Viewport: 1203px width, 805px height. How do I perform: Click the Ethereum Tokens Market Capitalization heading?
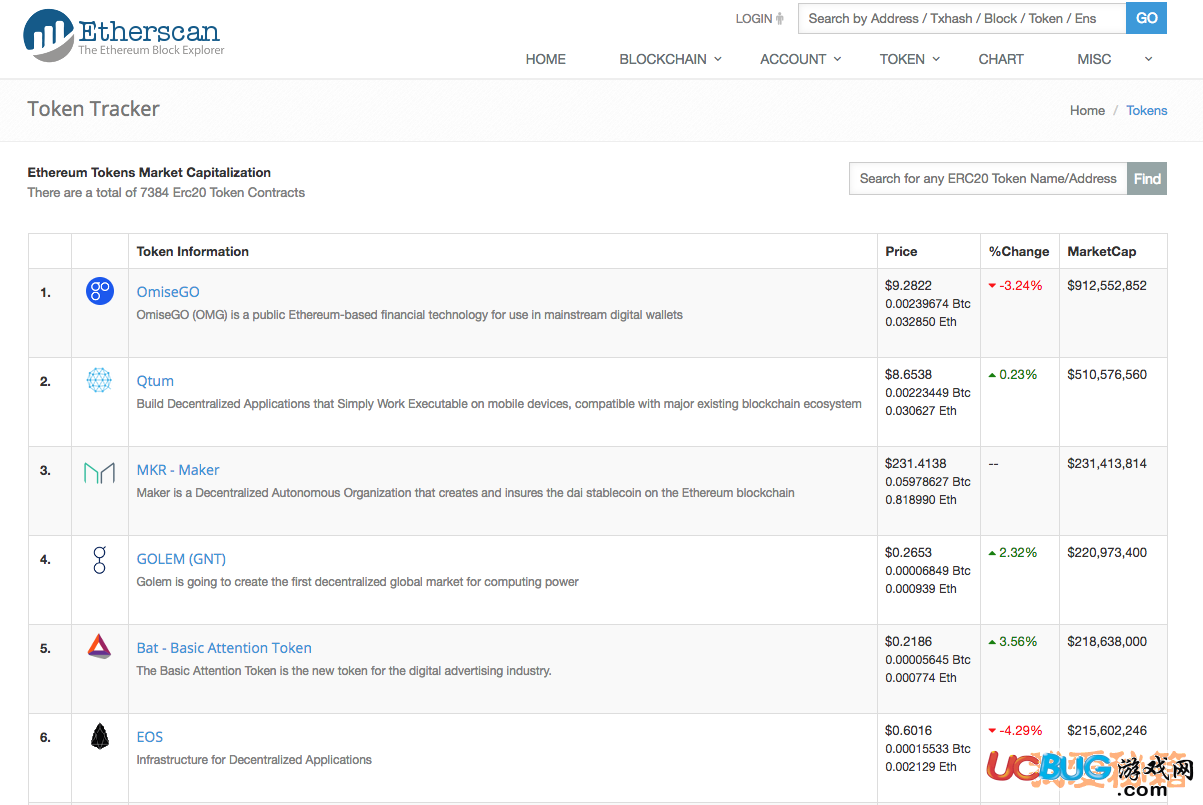pyautogui.click(x=149, y=173)
